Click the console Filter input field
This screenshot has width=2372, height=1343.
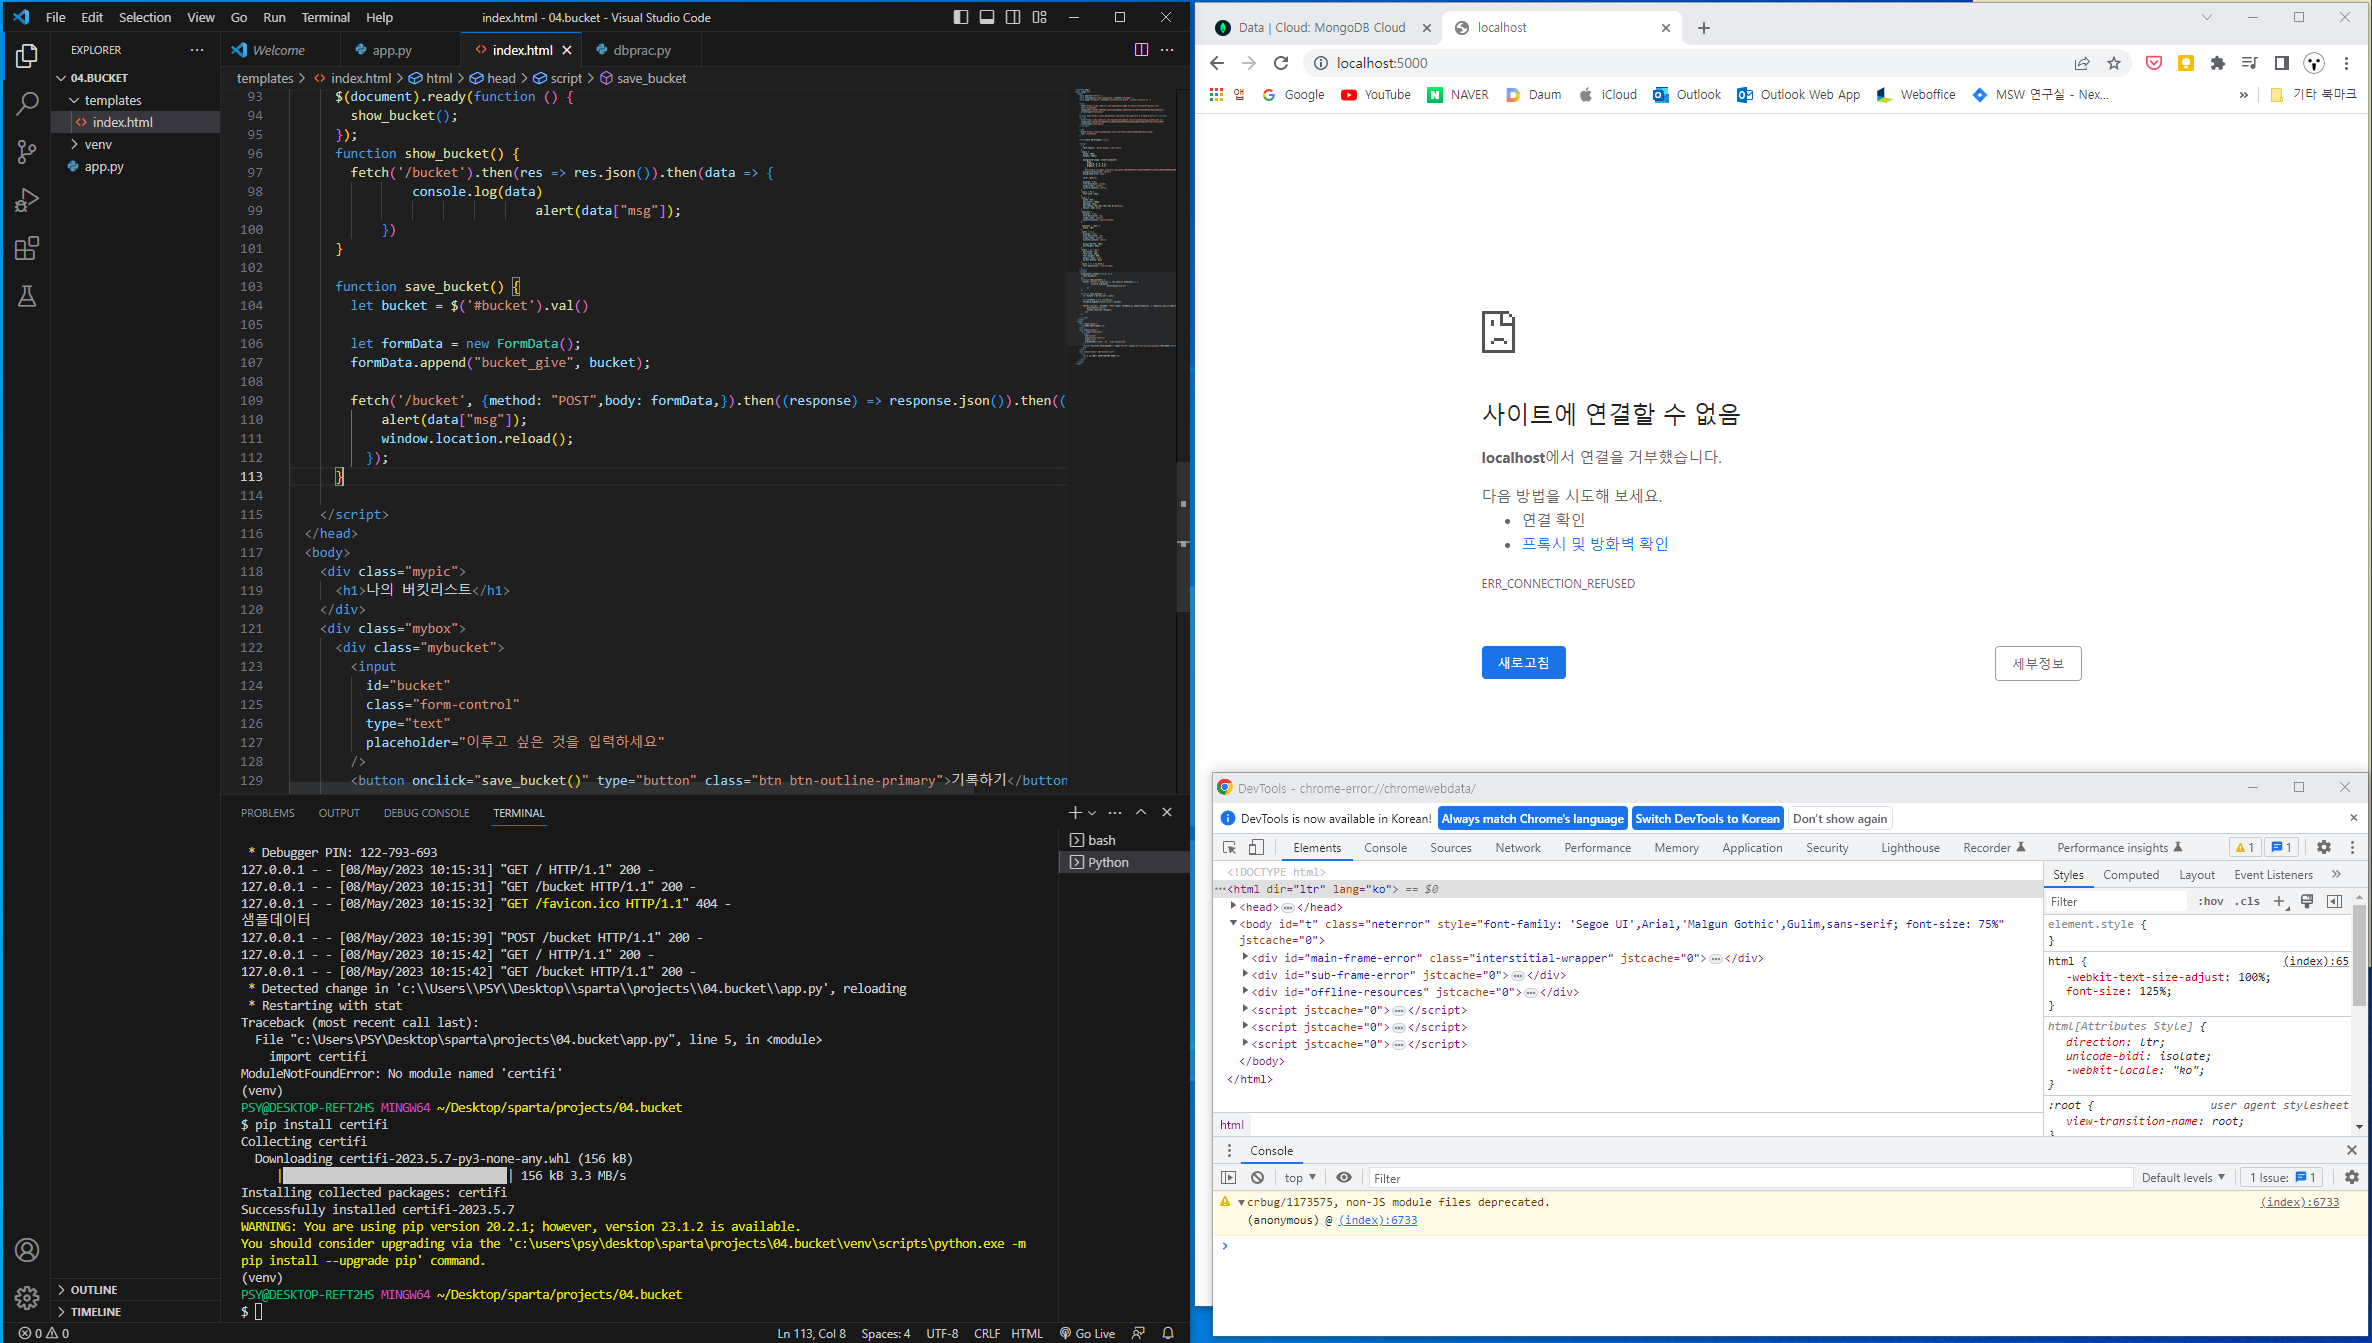[1750, 1178]
